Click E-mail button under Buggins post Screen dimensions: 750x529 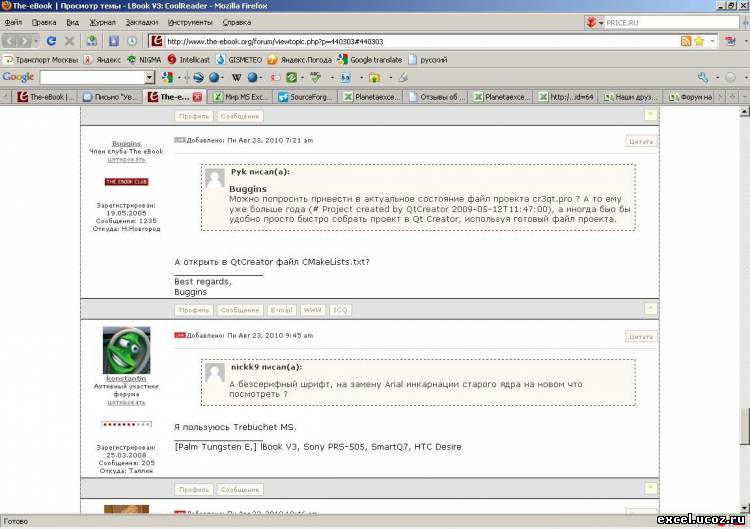[281, 310]
